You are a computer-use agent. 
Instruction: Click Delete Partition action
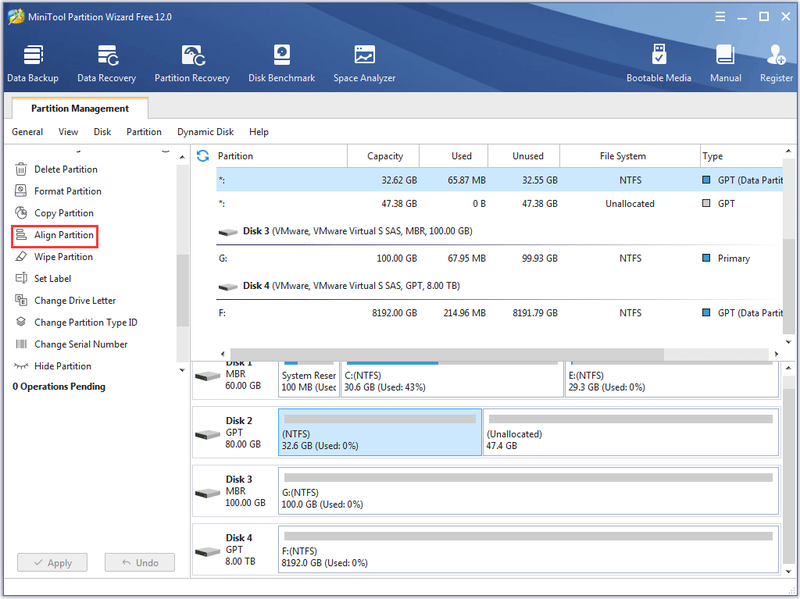(x=66, y=169)
